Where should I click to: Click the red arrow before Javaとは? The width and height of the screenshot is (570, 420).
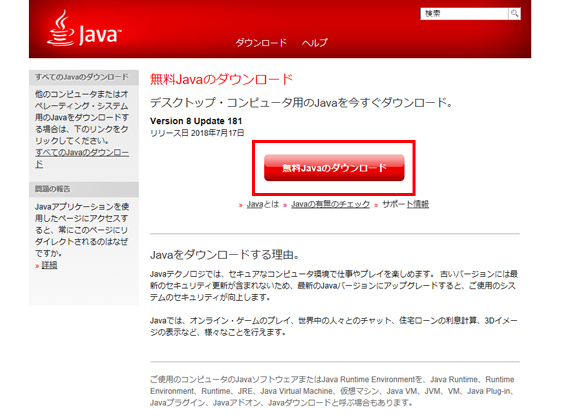[240, 205]
